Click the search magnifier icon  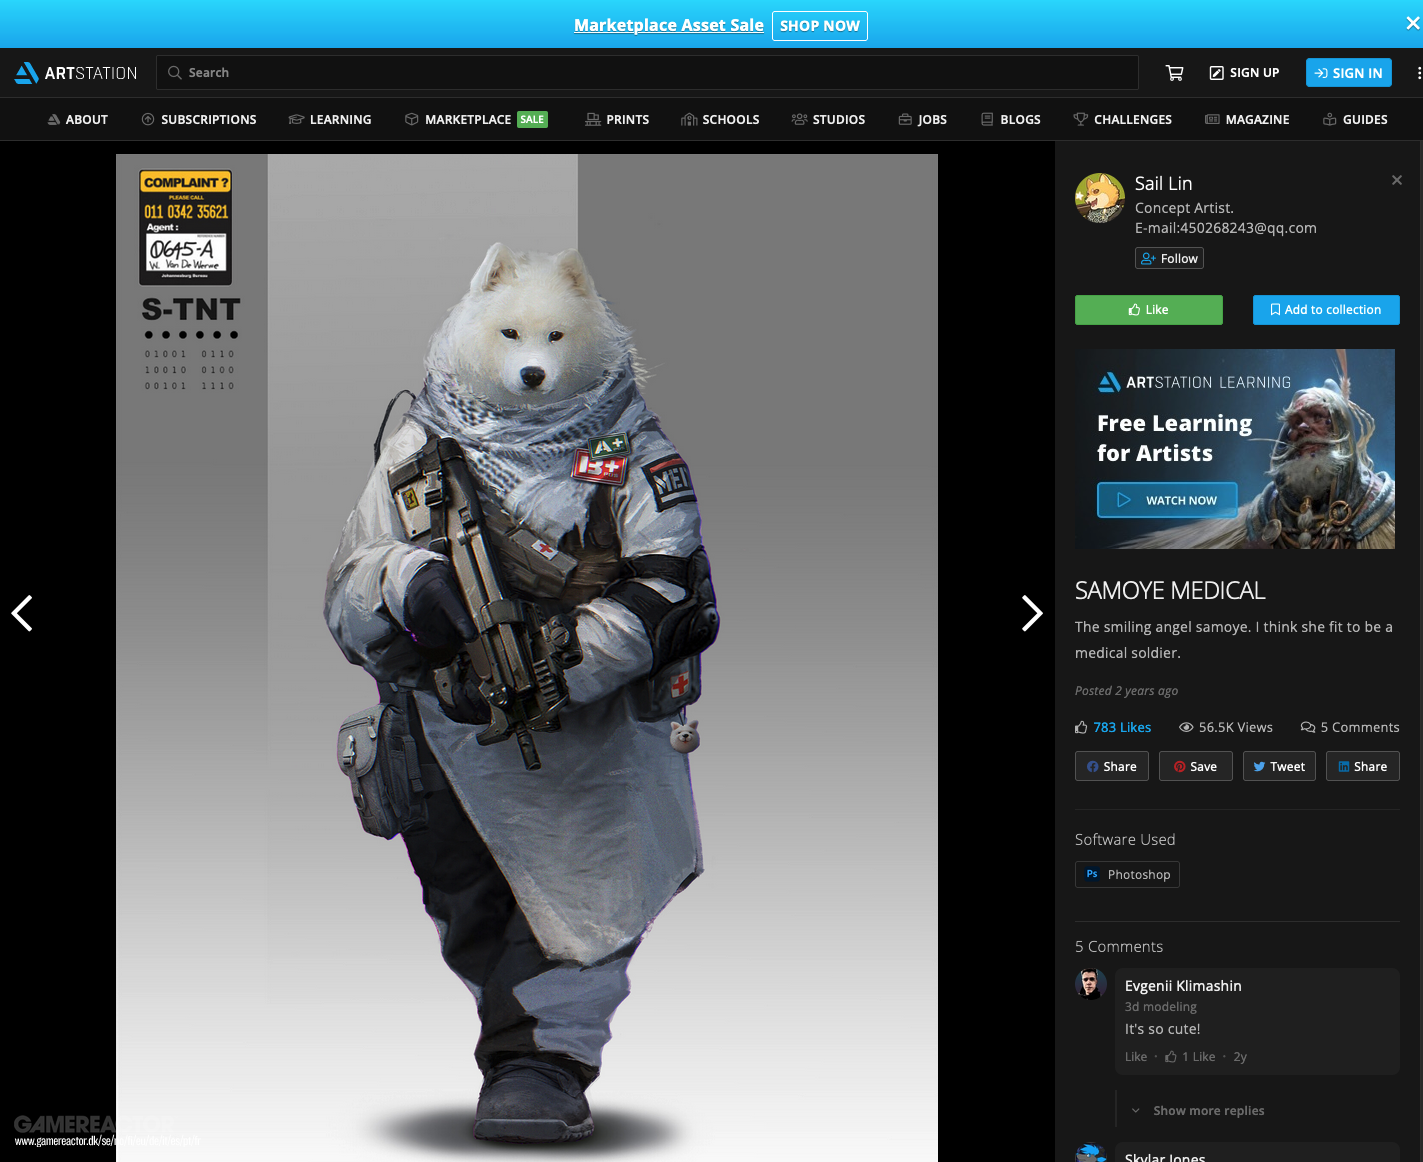click(174, 72)
